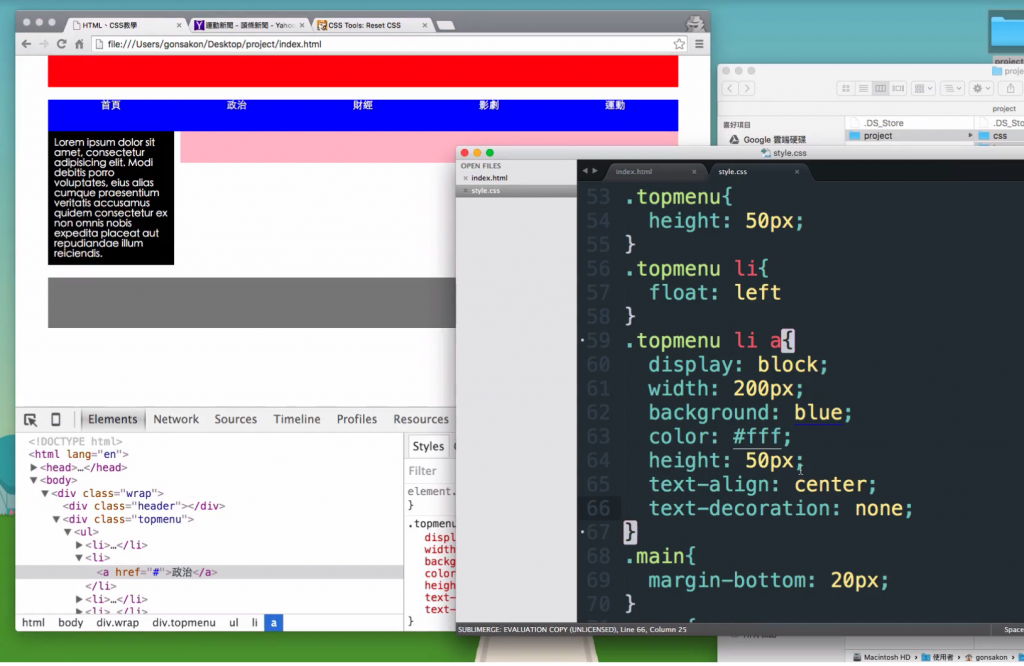Go back in the Finder window
This screenshot has height=666, width=1024.
coord(730,88)
